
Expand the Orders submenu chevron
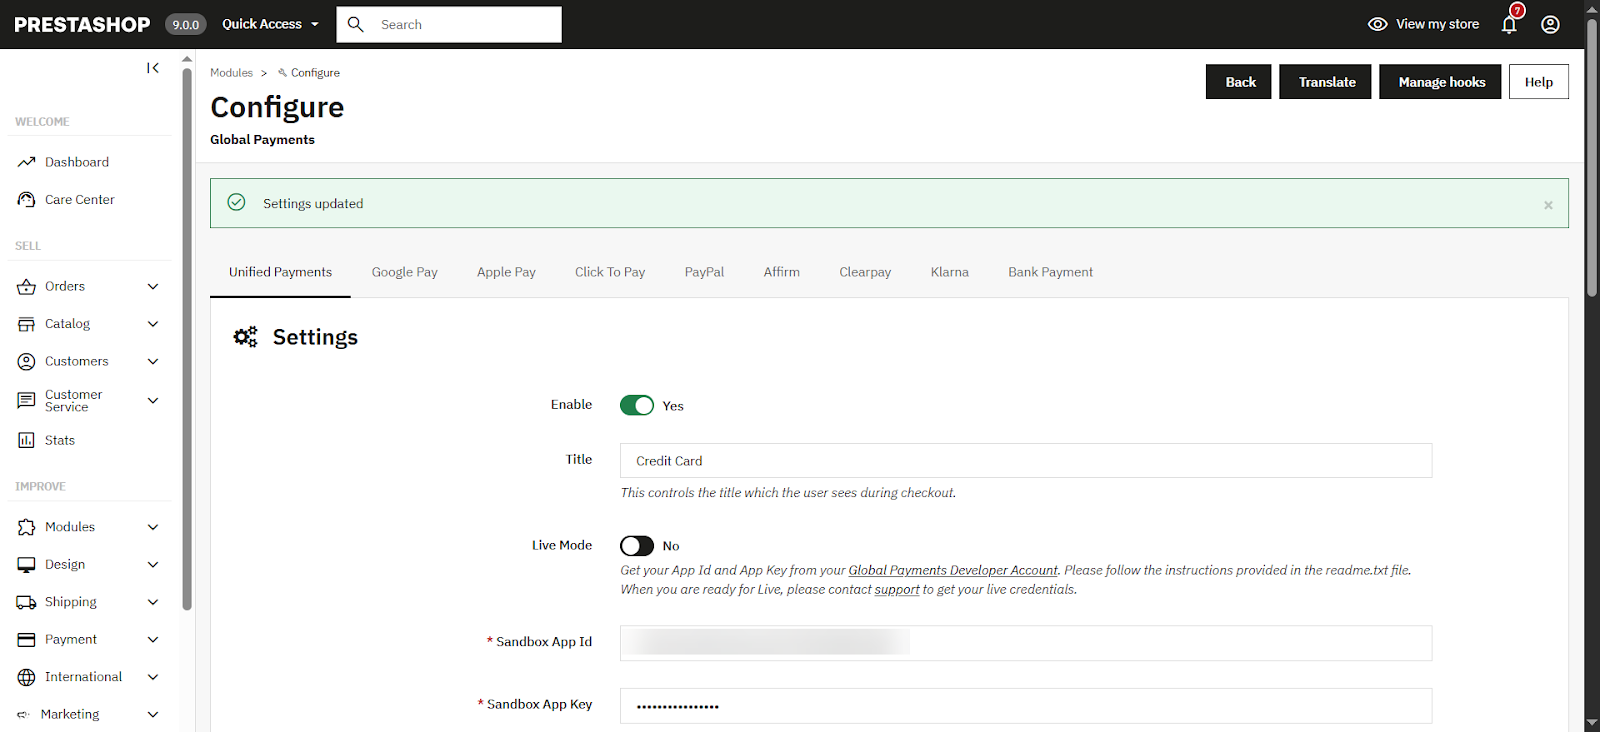point(153,287)
